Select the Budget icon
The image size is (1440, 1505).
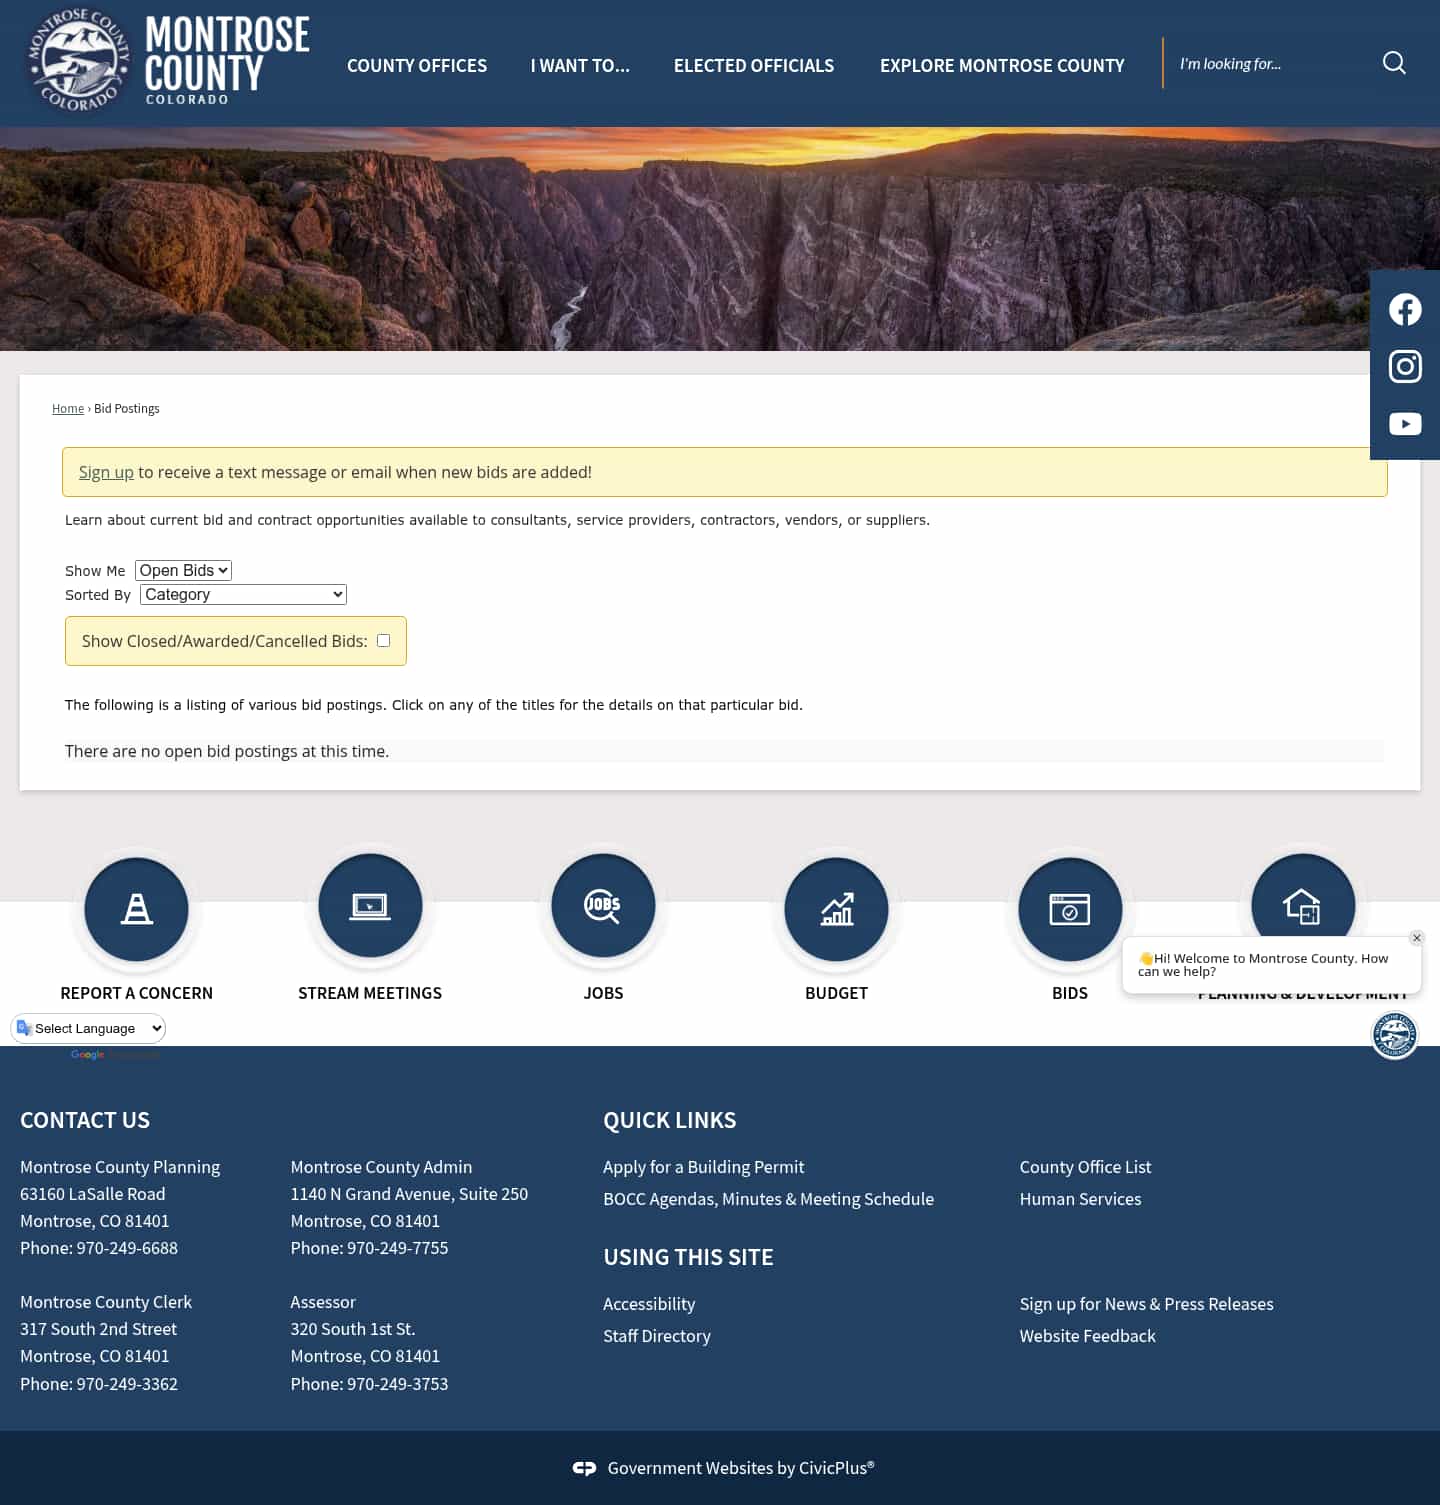(x=836, y=909)
